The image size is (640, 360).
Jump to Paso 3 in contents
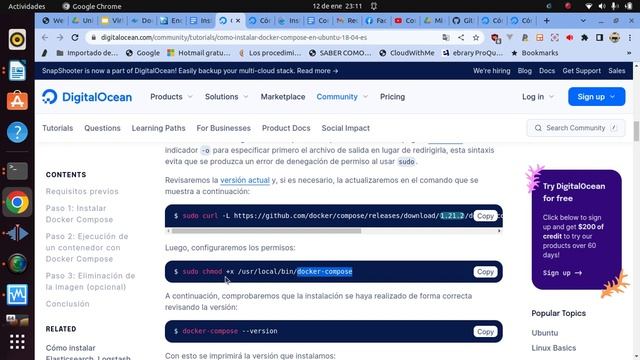90,281
